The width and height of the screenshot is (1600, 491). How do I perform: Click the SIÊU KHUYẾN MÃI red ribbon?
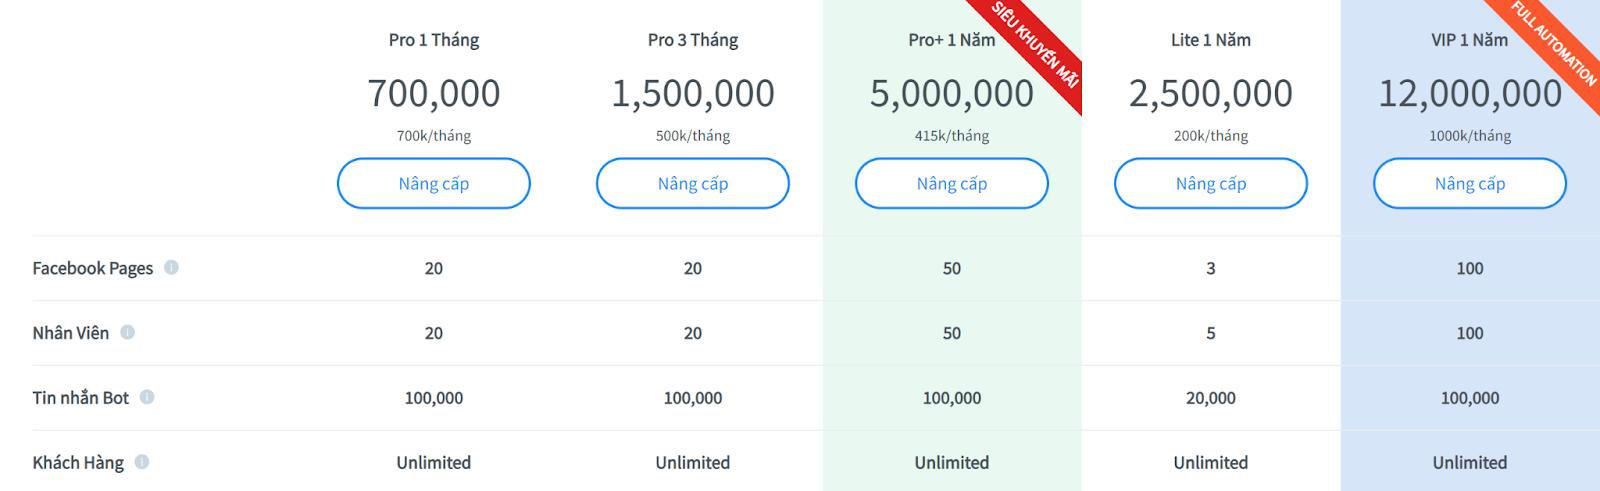click(x=1035, y=45)
